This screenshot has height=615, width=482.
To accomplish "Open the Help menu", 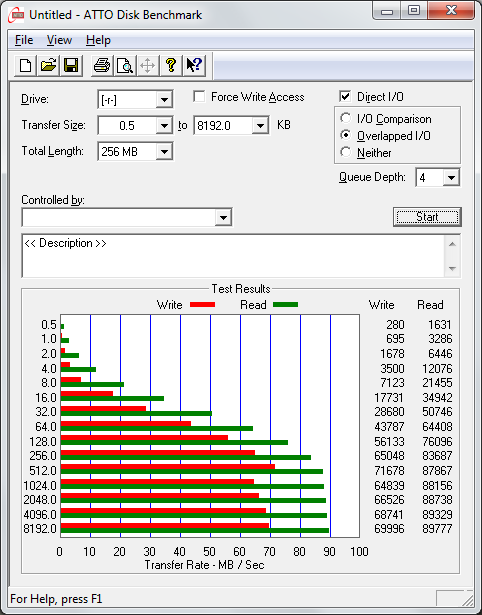I will (x=98, y=40).
